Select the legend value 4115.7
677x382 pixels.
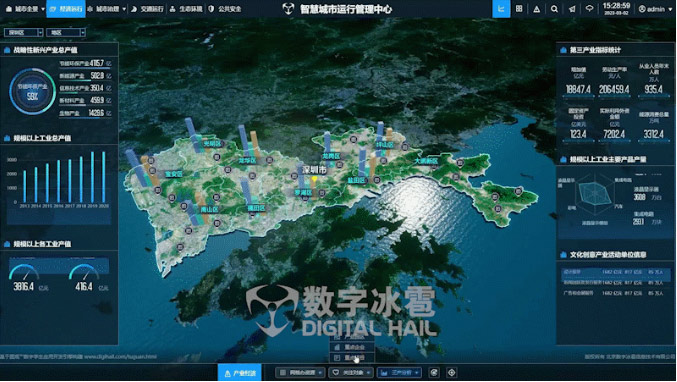click(x=97, y=63)
